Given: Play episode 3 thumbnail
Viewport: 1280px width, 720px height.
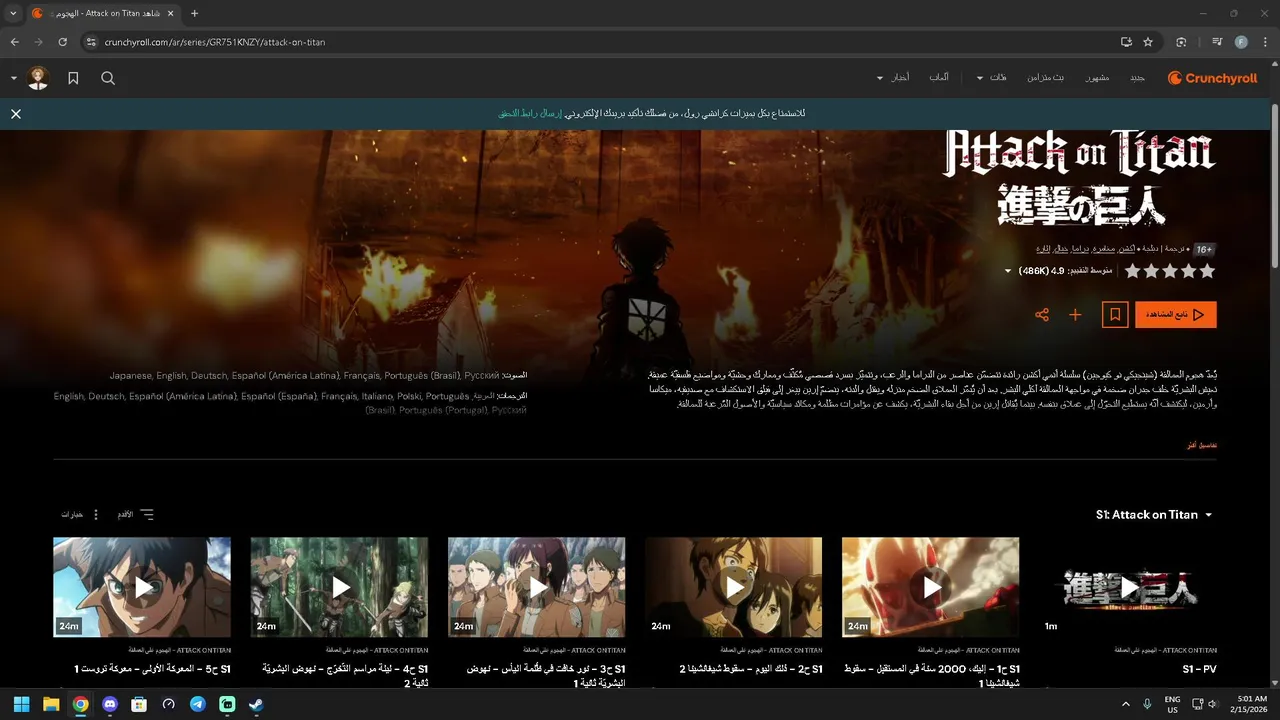Looking at the screenshot, I should pyautogui.click(x=537, y=587).
